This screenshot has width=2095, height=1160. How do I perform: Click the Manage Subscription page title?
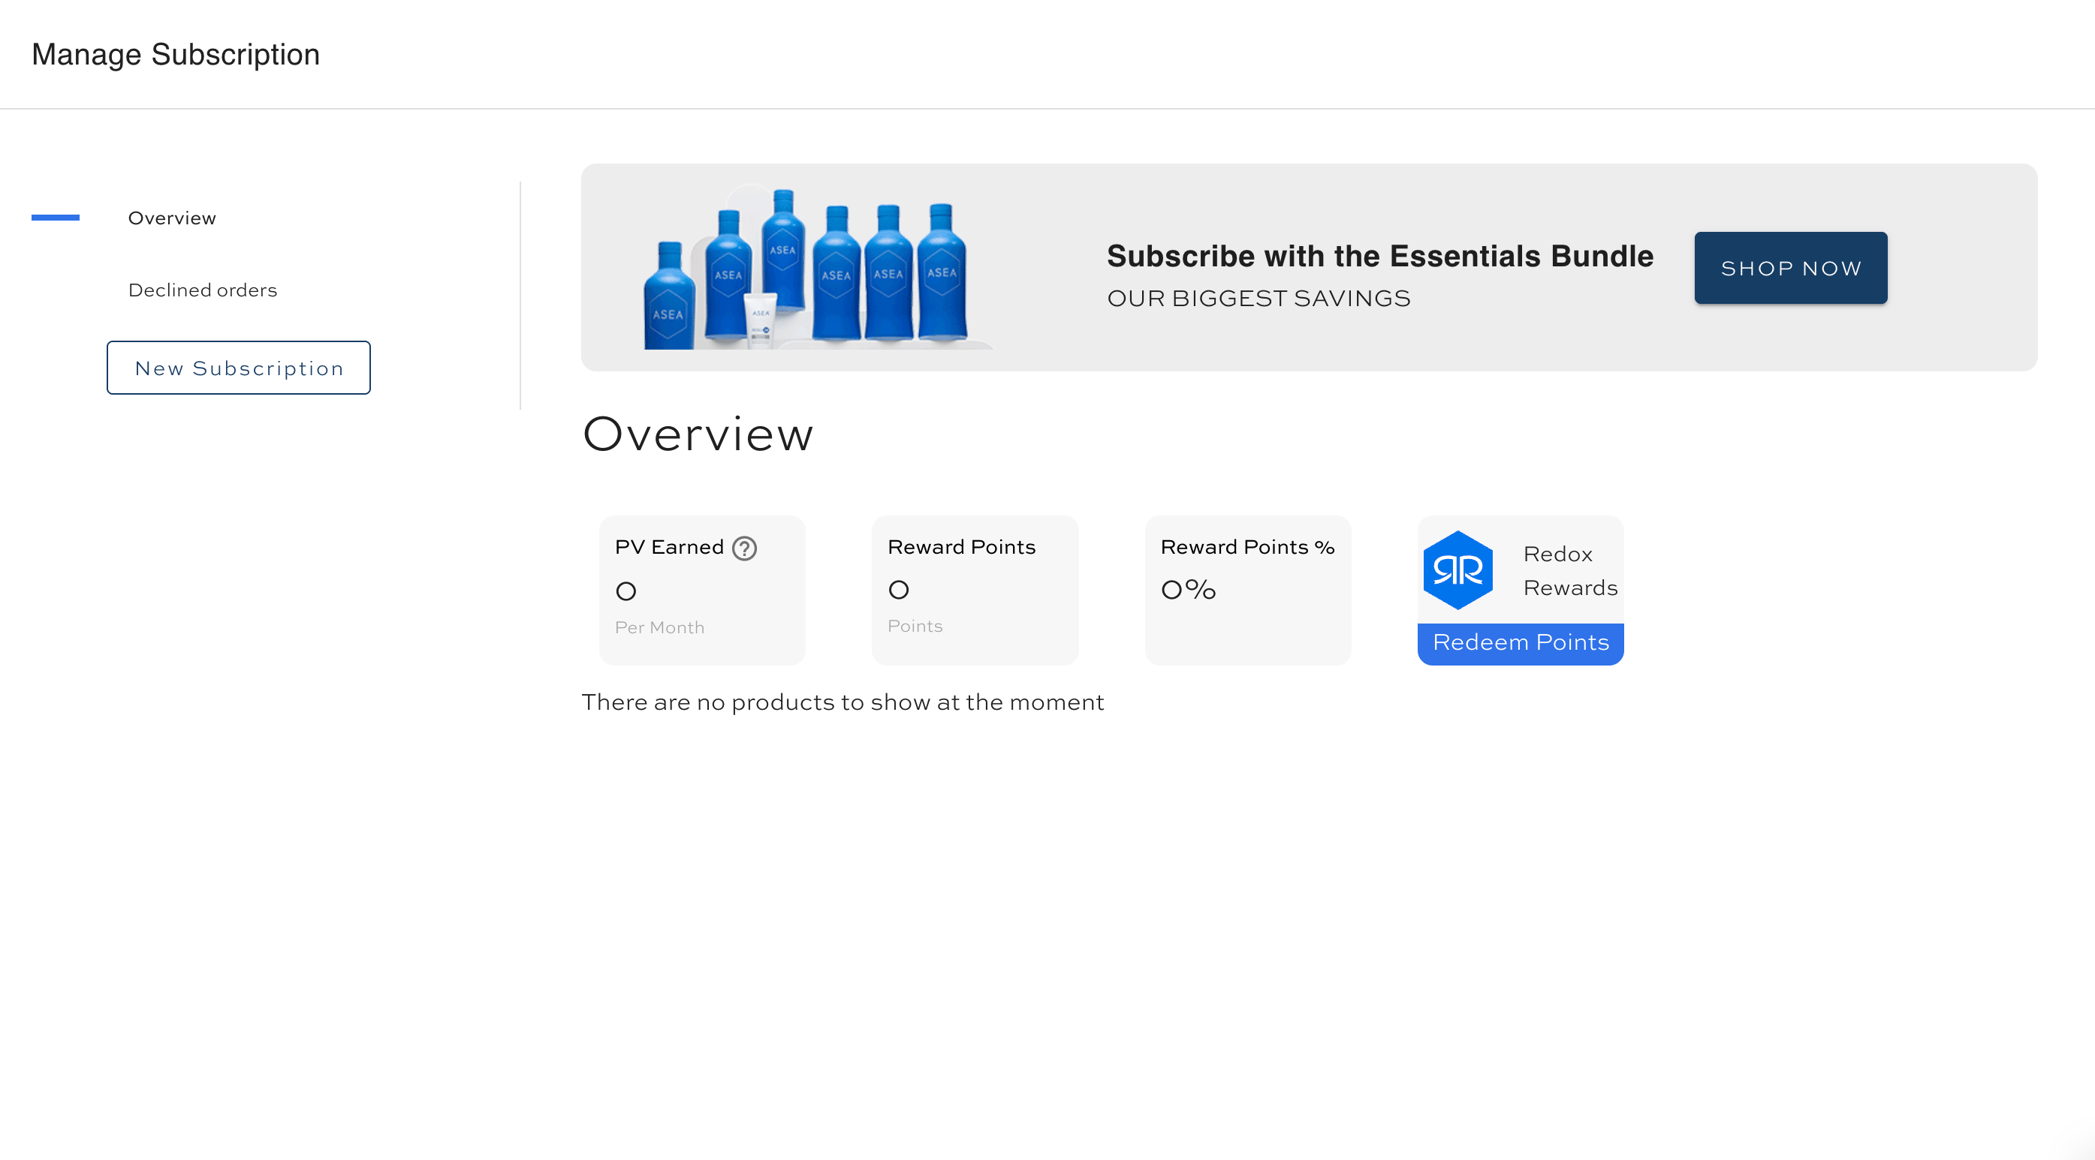click(x=176, y=54)
